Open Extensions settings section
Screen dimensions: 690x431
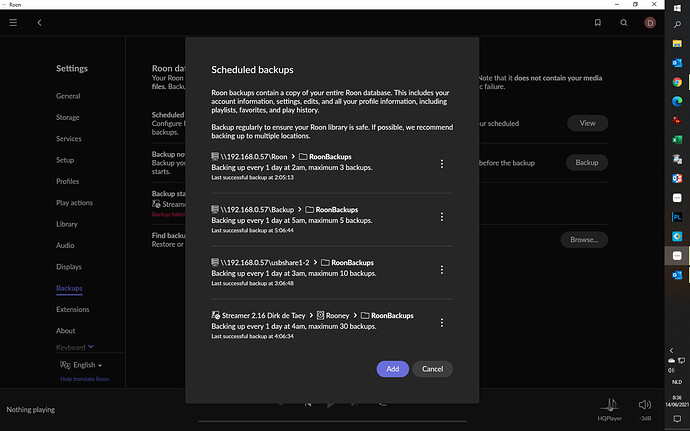[x=73, y=309]
